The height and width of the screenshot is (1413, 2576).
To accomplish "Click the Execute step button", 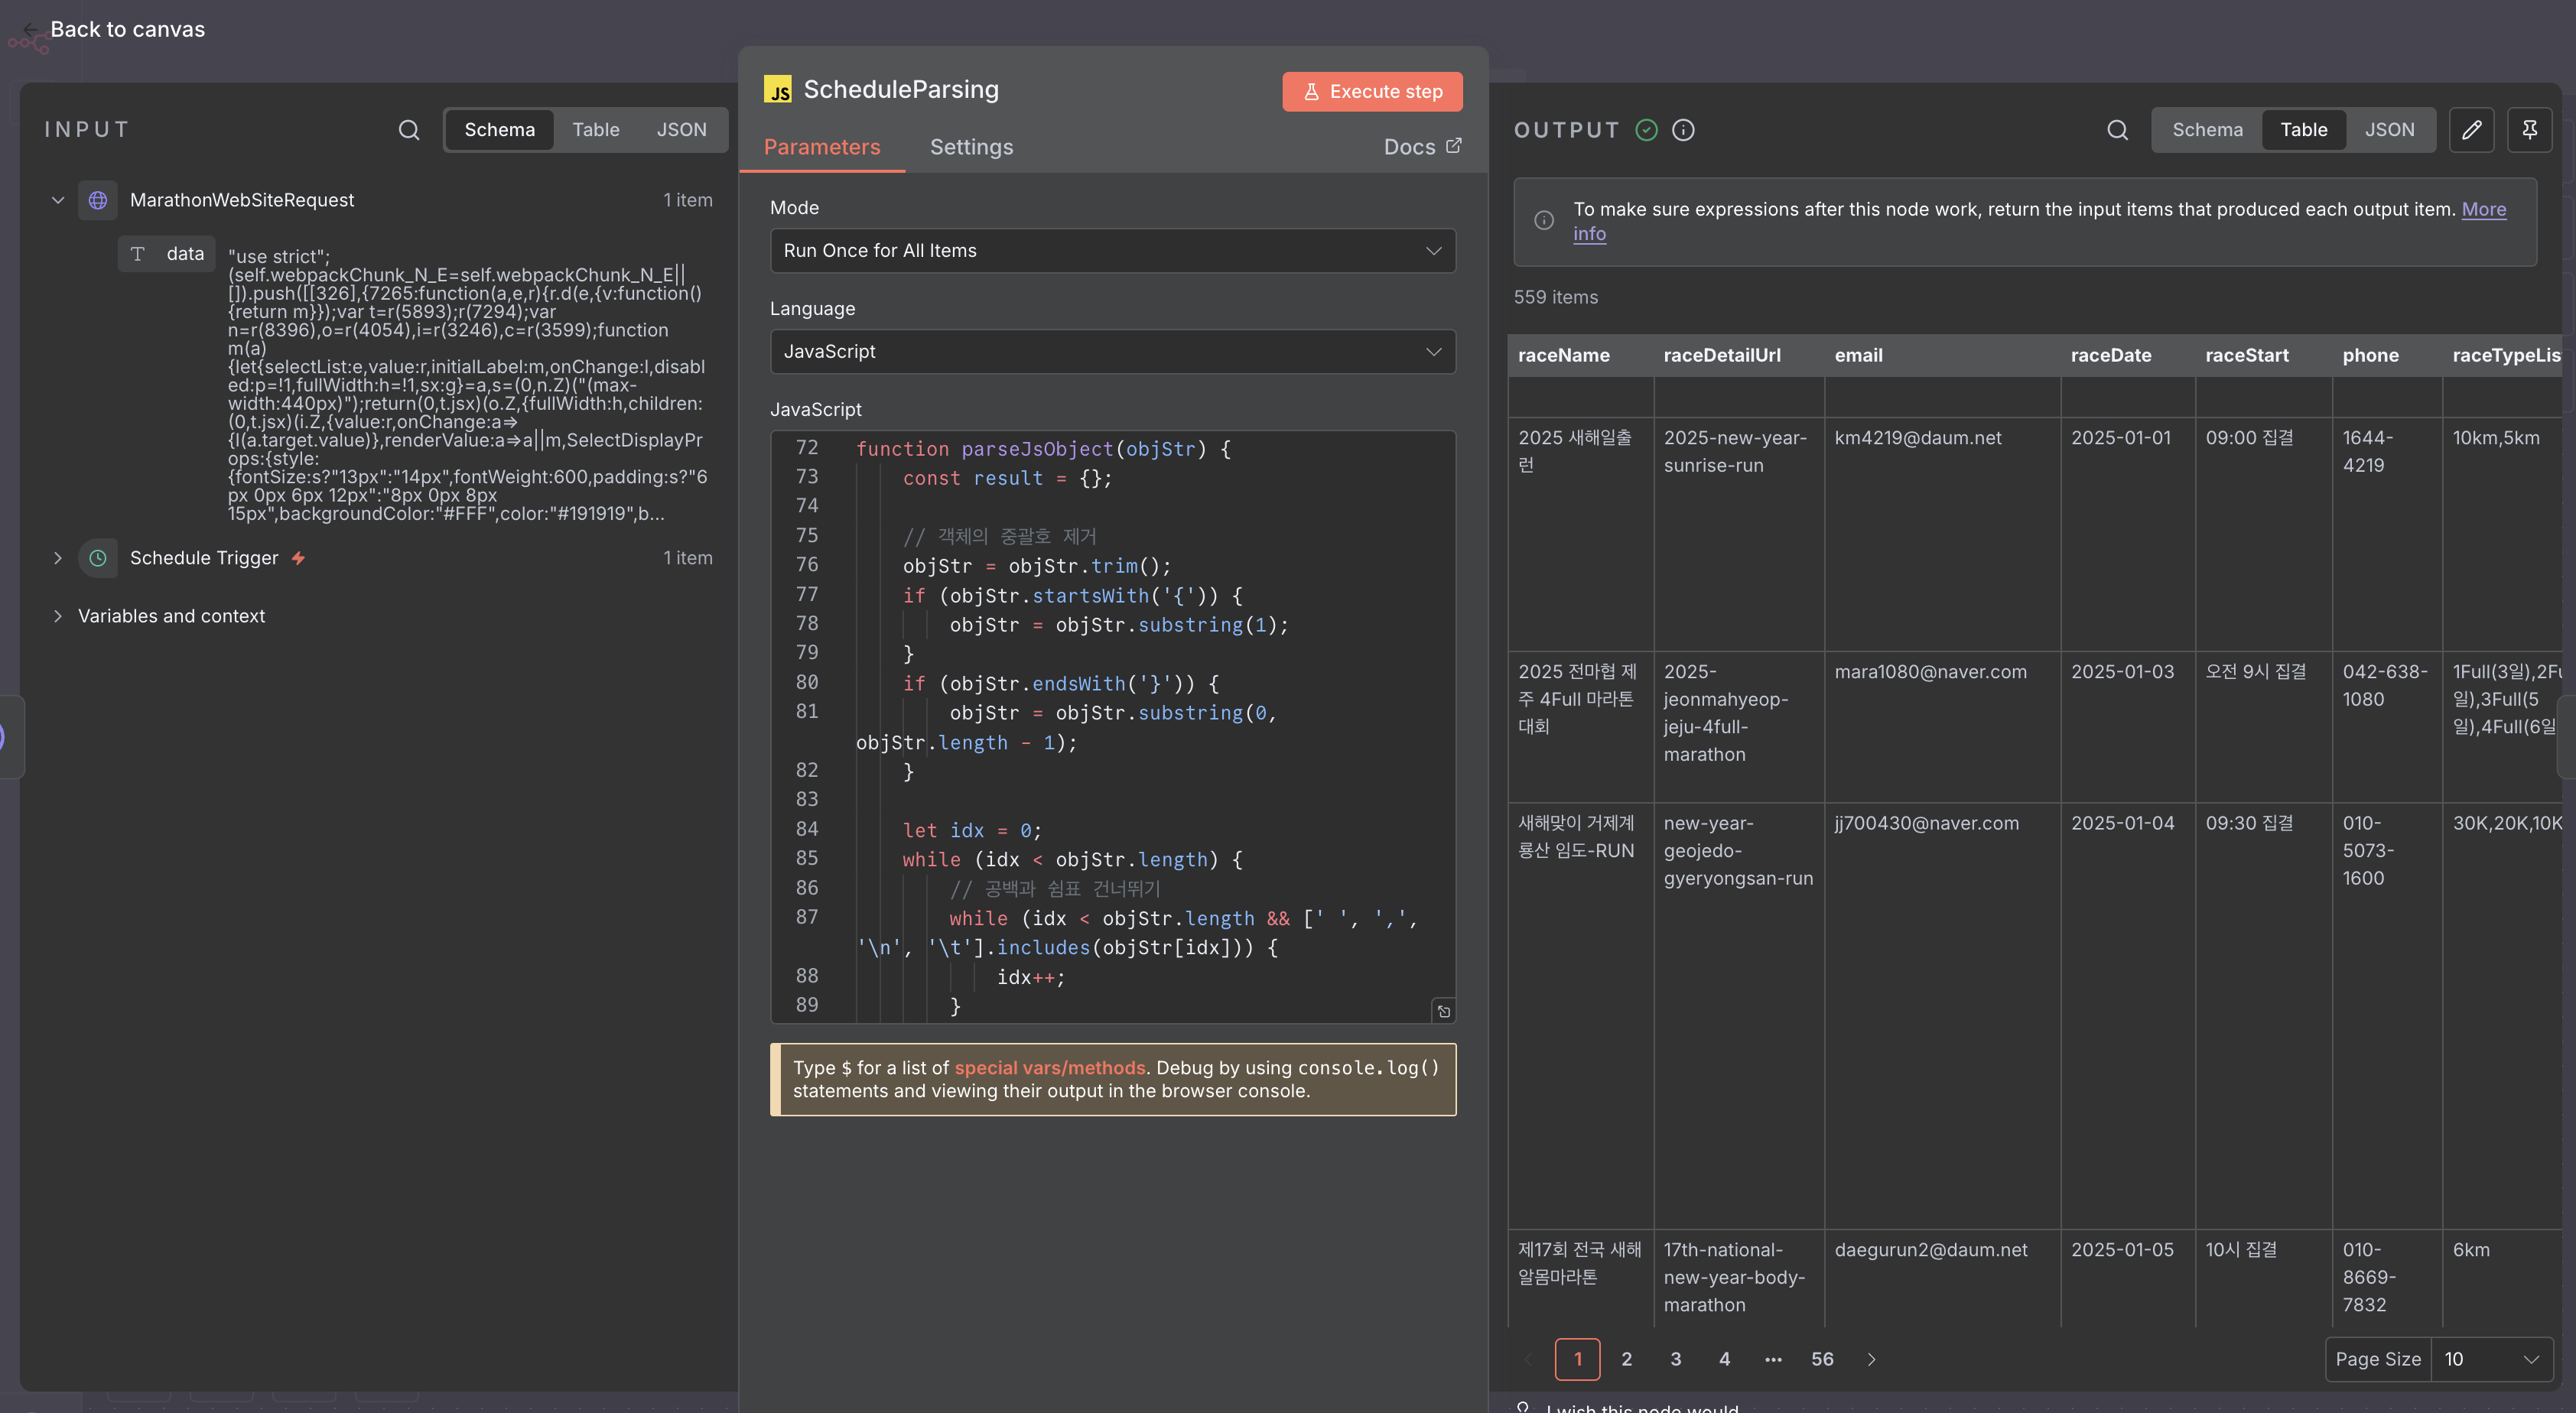I will click(x=1372, y=92).
